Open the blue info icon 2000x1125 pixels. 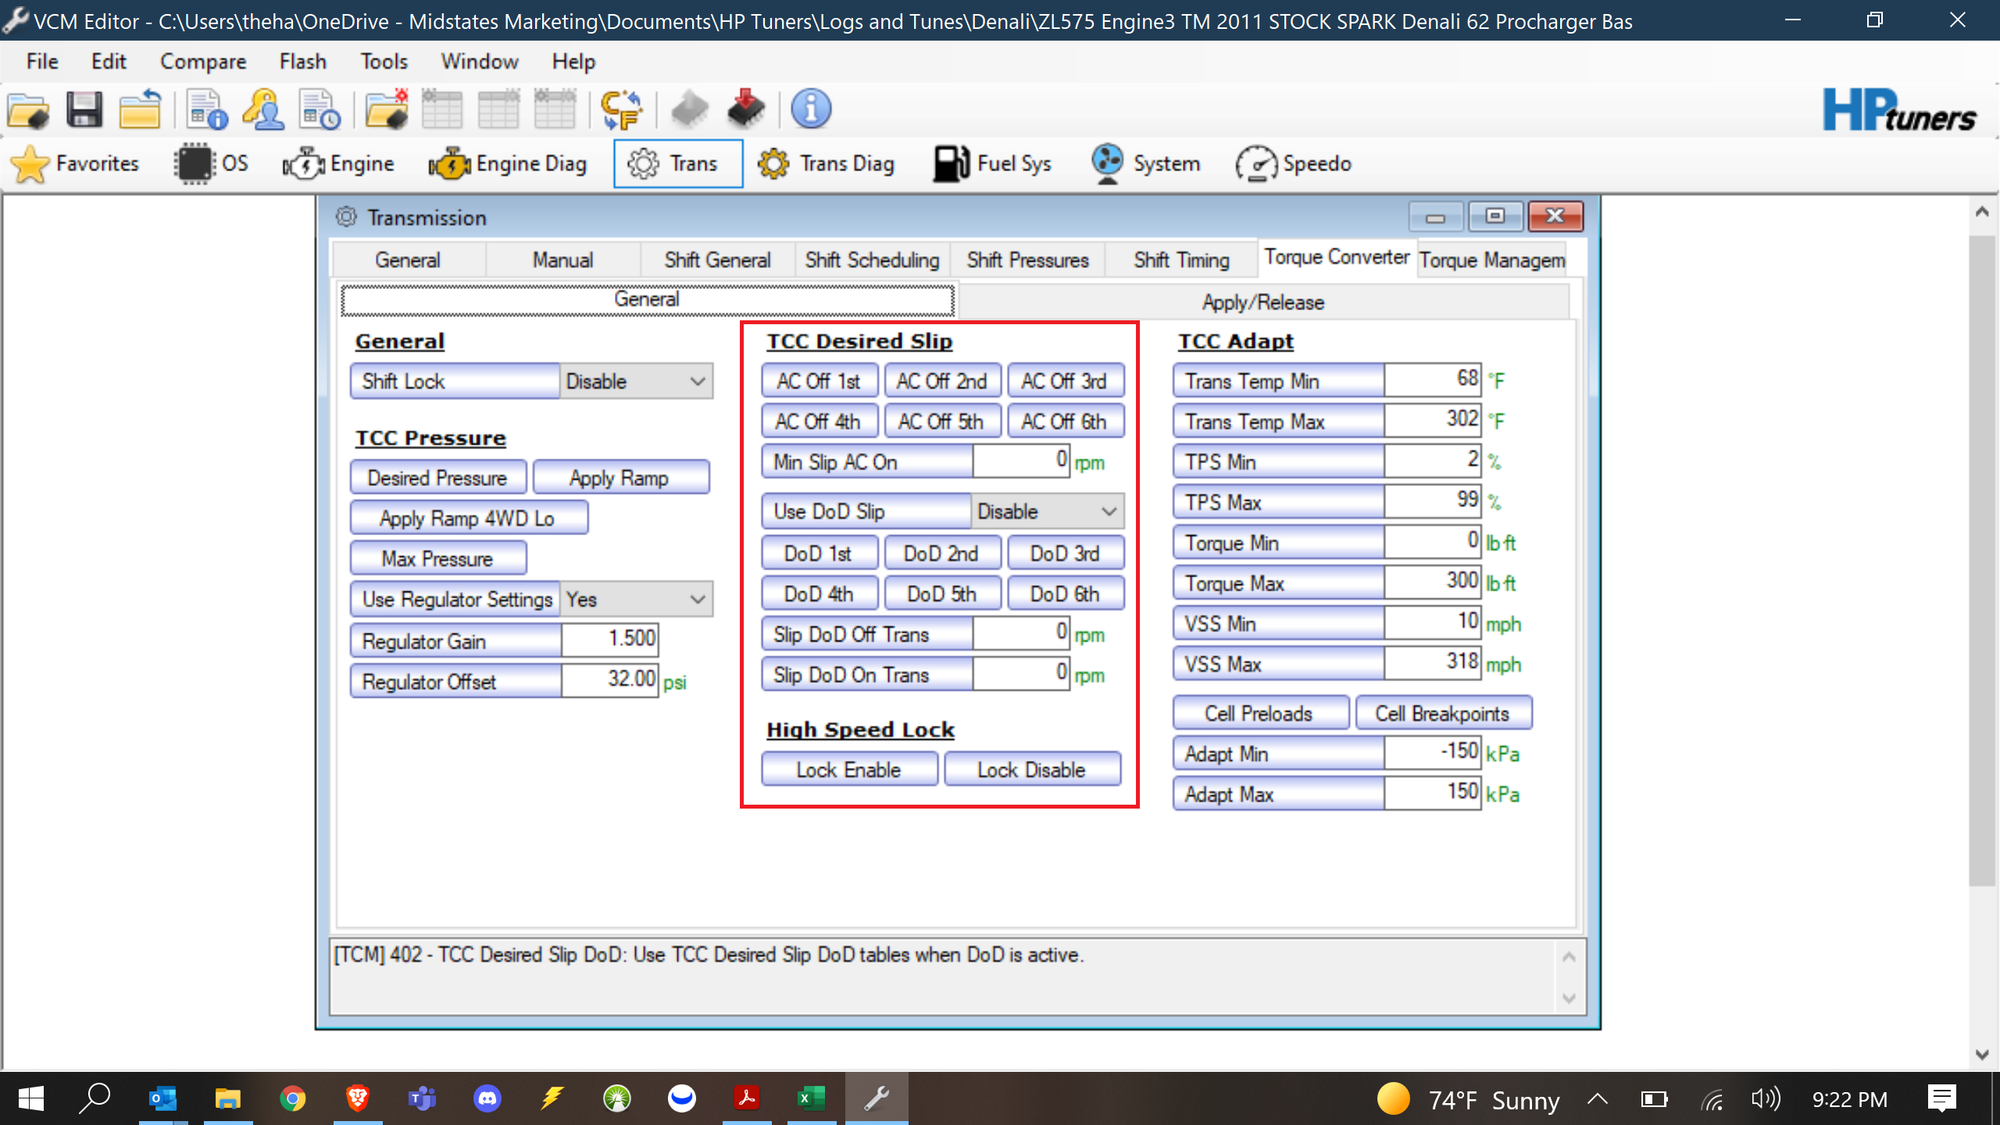(811, 110)
